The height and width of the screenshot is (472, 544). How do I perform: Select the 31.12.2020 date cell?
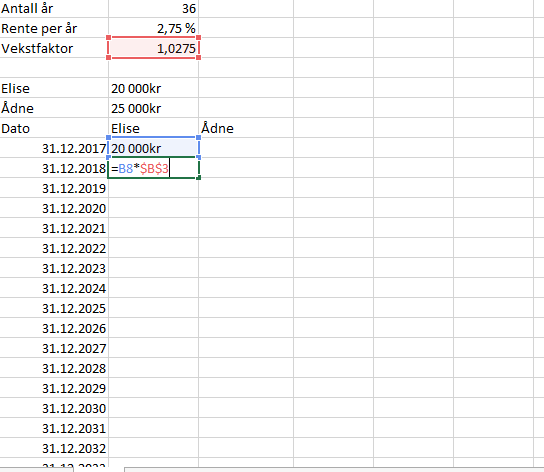(x=54, y=208)
